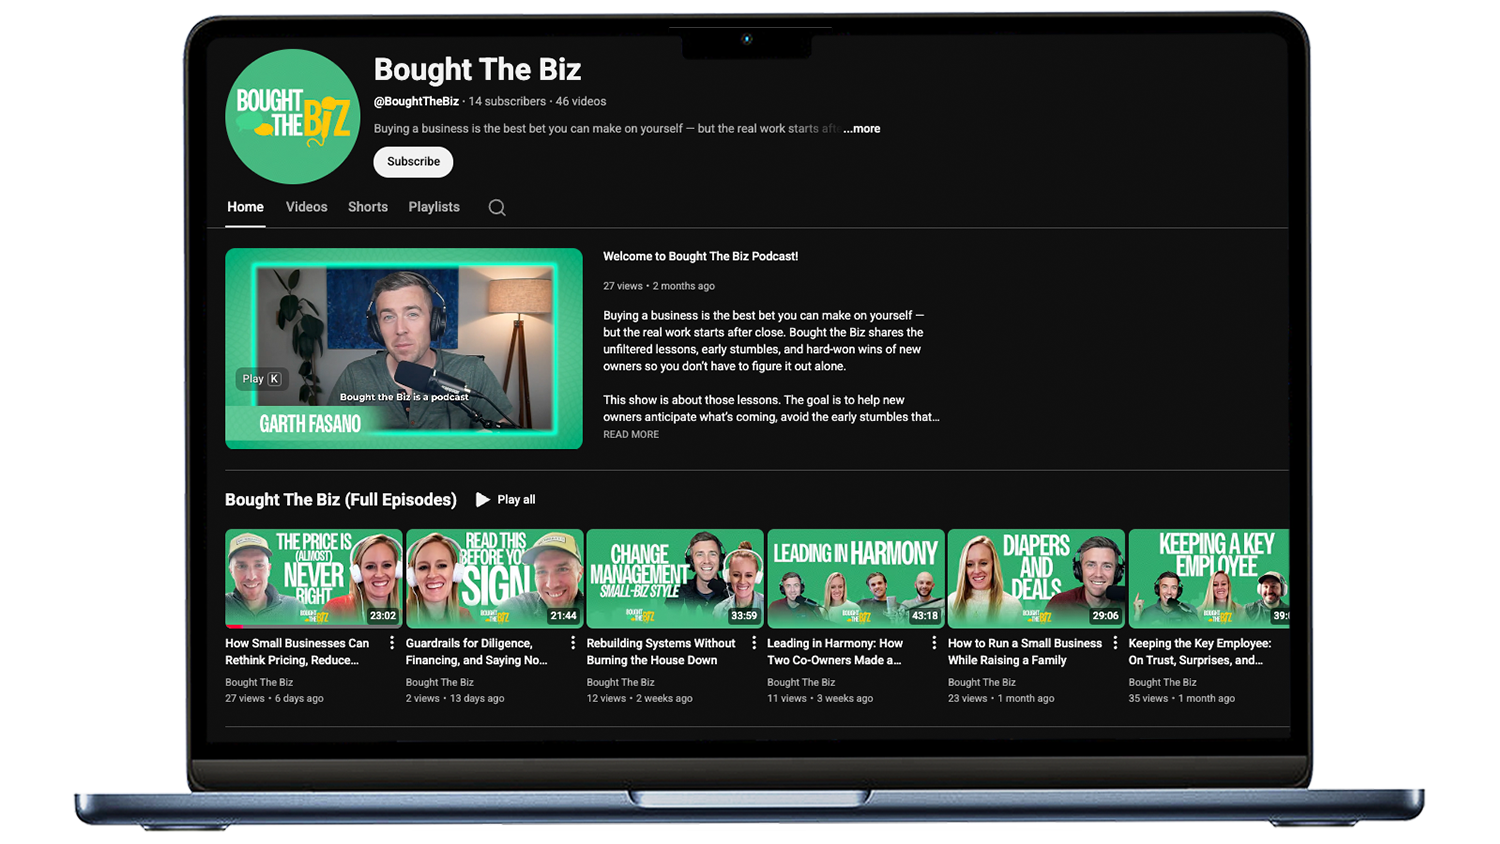Play the featured Garth Fasano welcome video
The width and height of the screenshot is (1500, 844).
tap(403, 348)
